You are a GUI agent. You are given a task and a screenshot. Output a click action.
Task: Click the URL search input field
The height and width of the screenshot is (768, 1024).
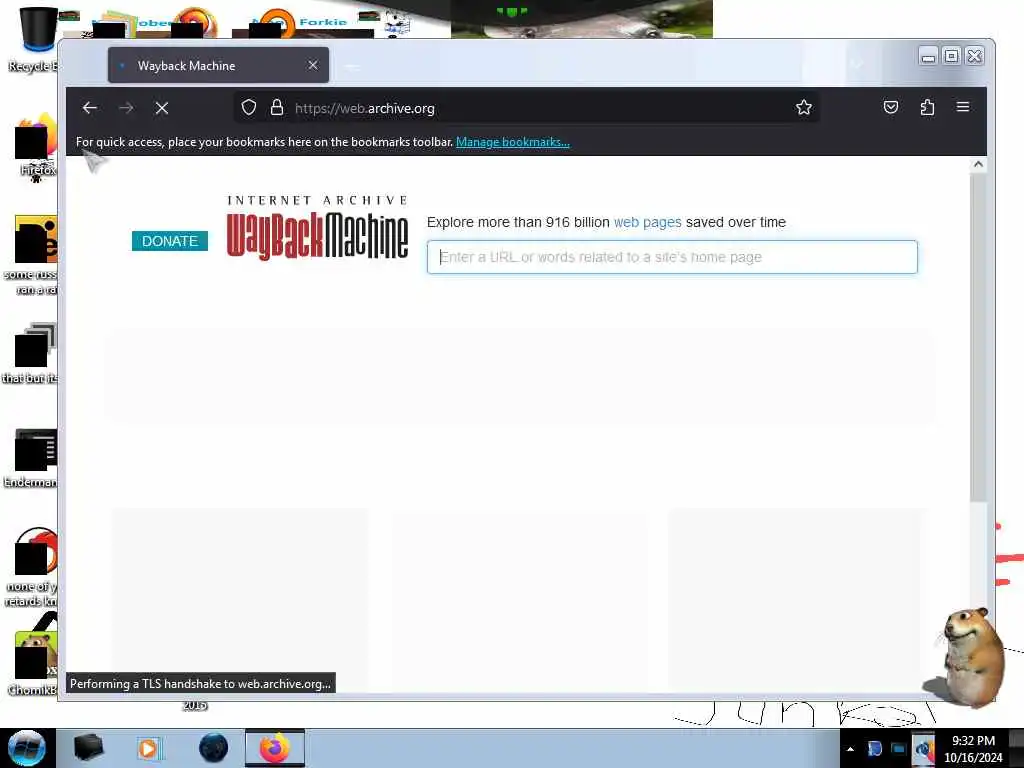point(672,257)
